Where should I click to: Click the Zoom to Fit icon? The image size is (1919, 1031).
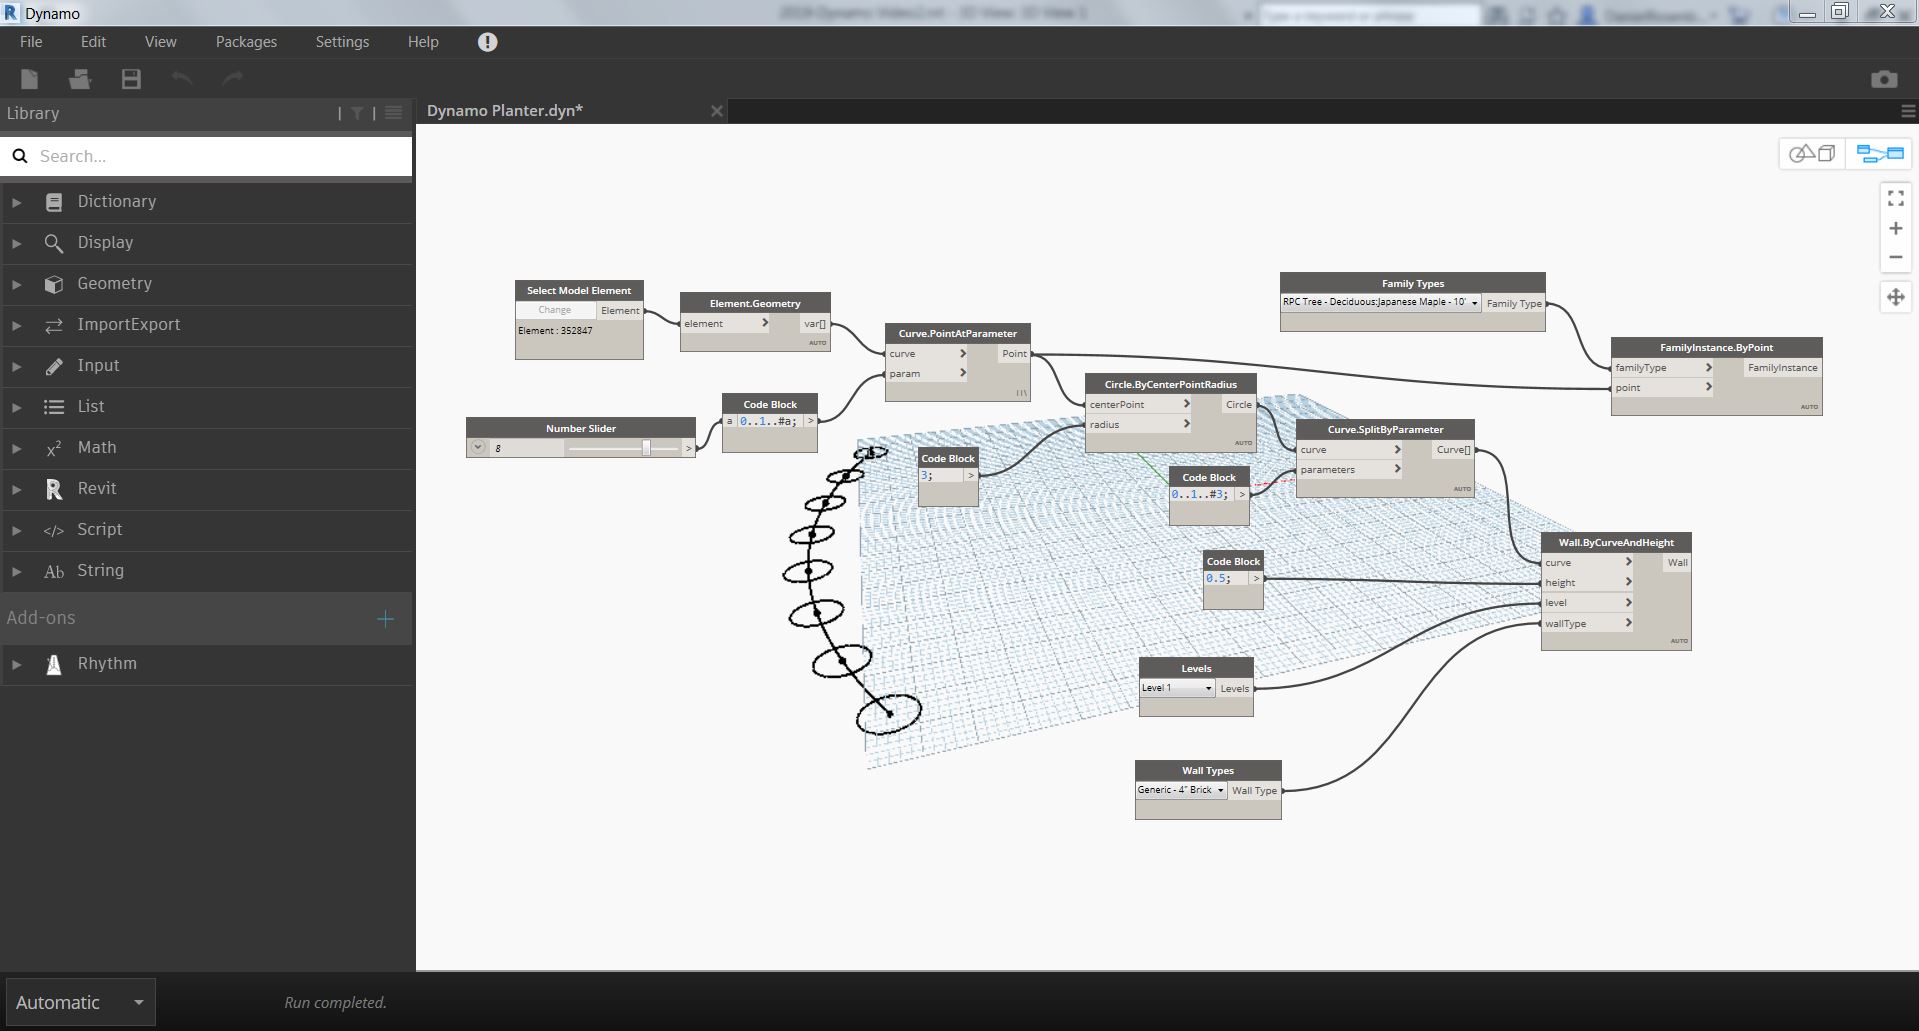click(1895, 199)
